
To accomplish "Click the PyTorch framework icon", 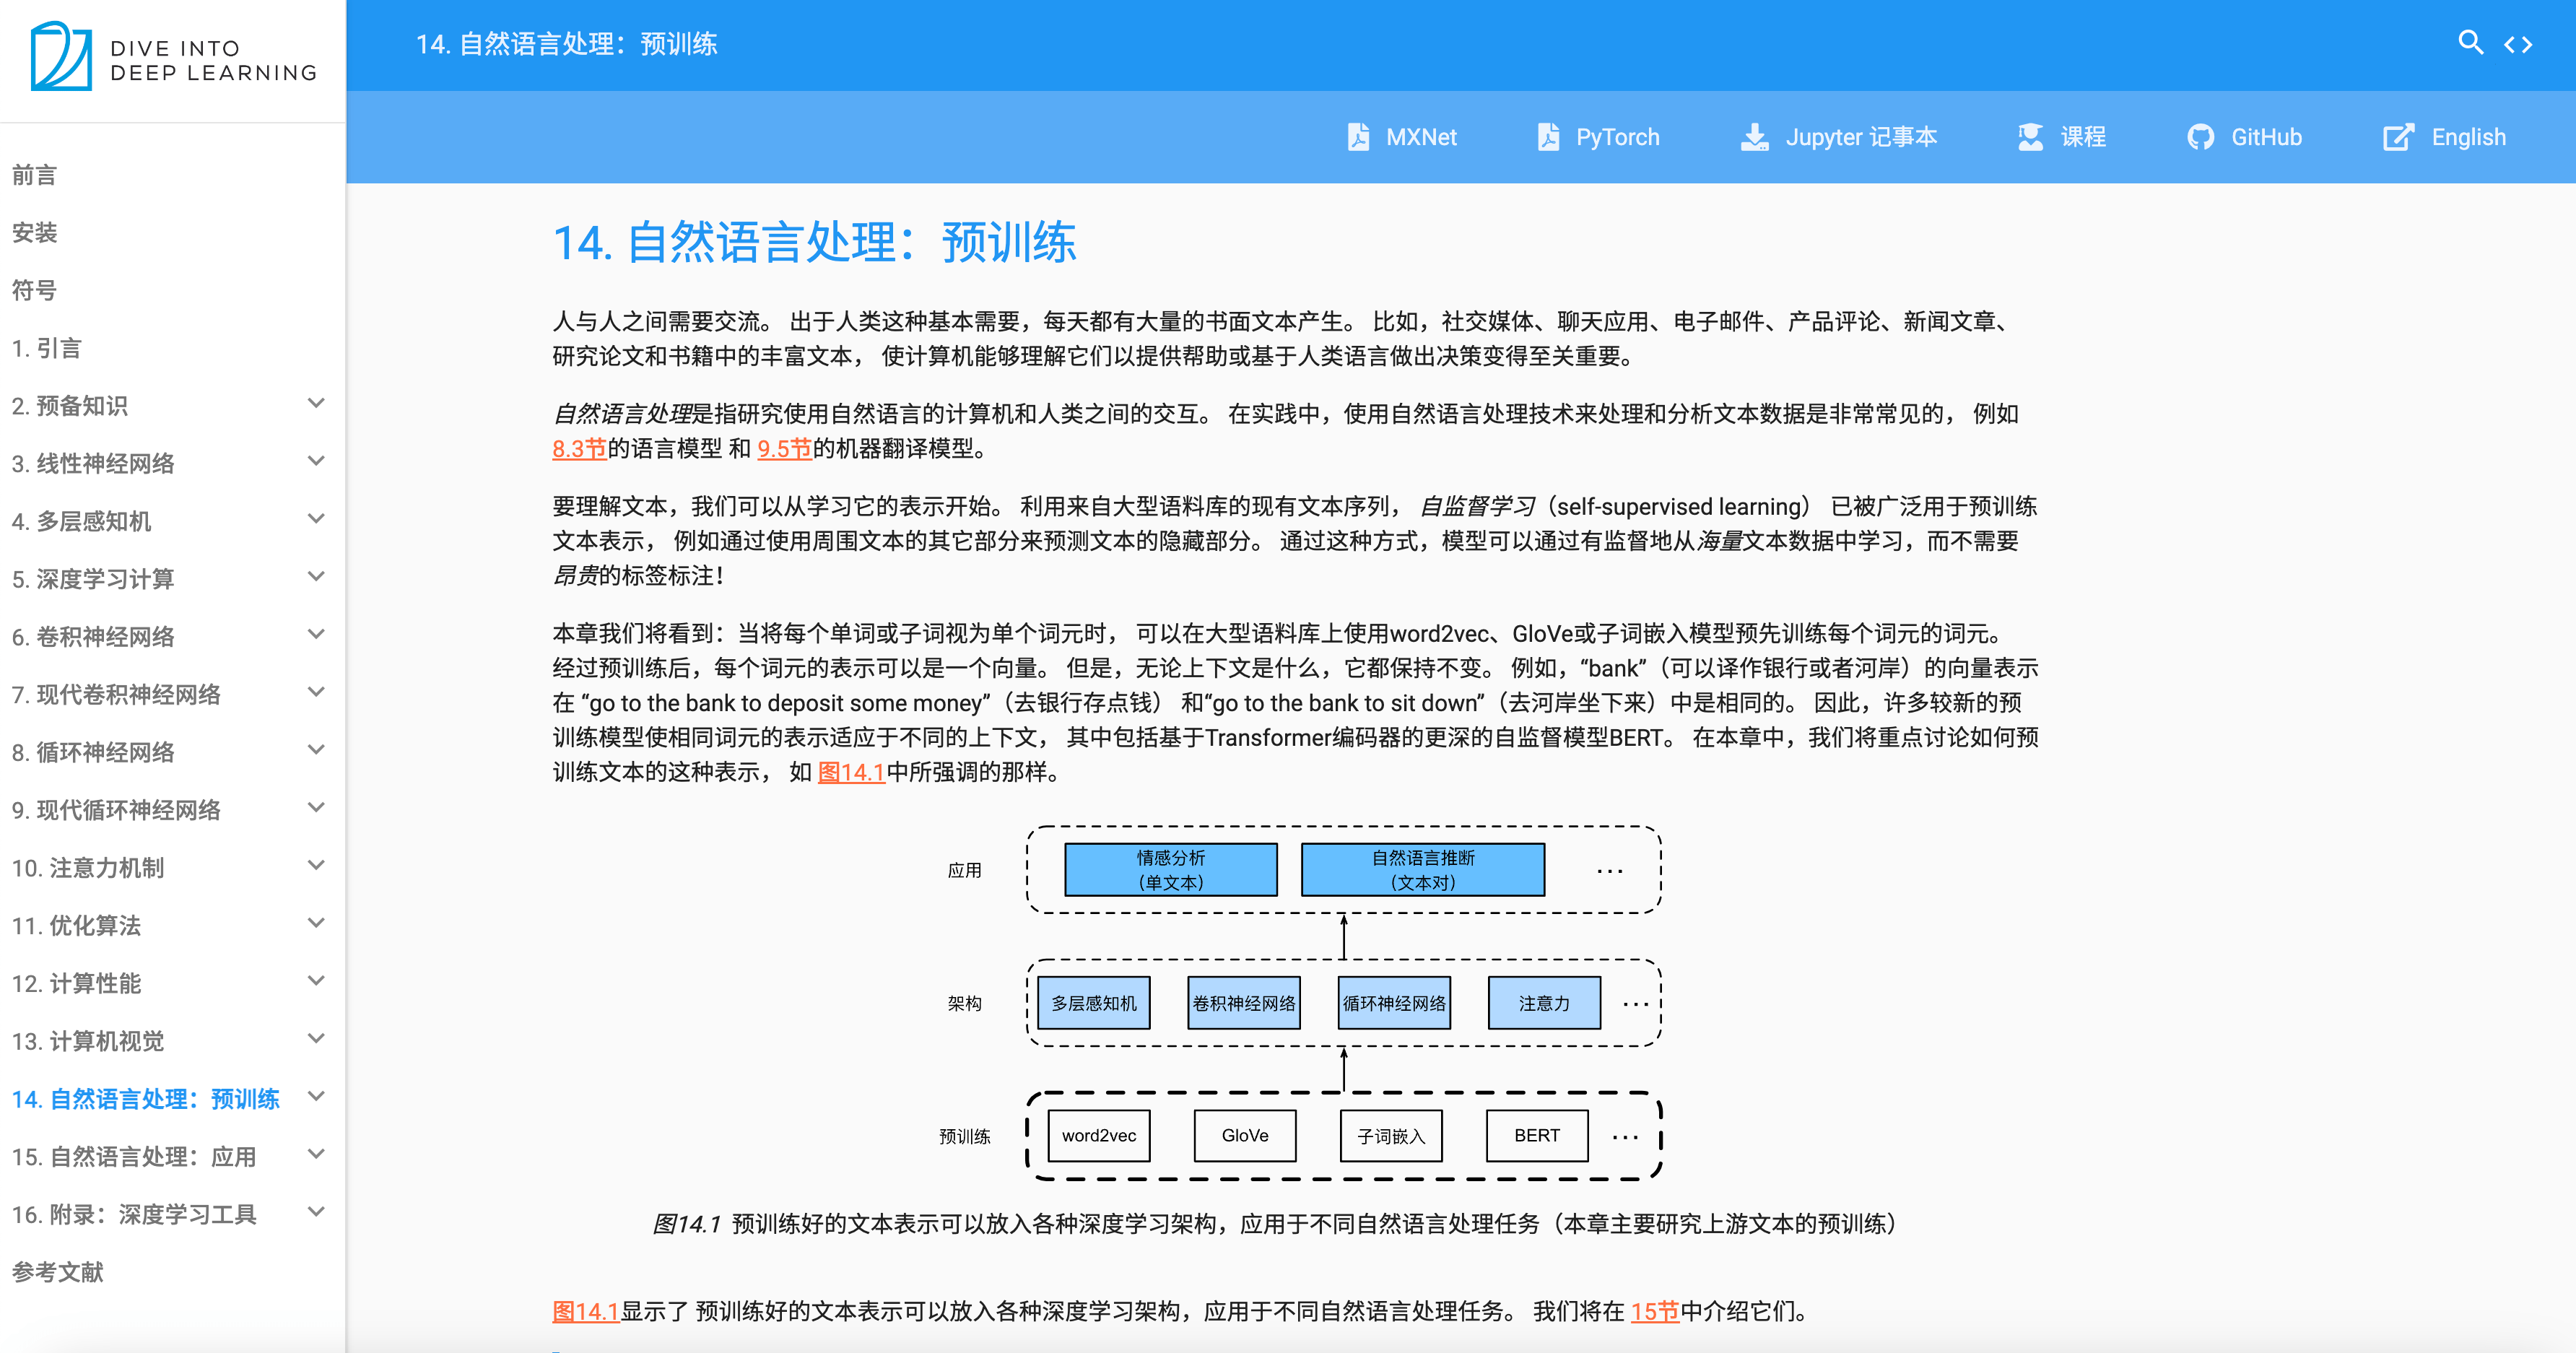I will (1550, 138).
